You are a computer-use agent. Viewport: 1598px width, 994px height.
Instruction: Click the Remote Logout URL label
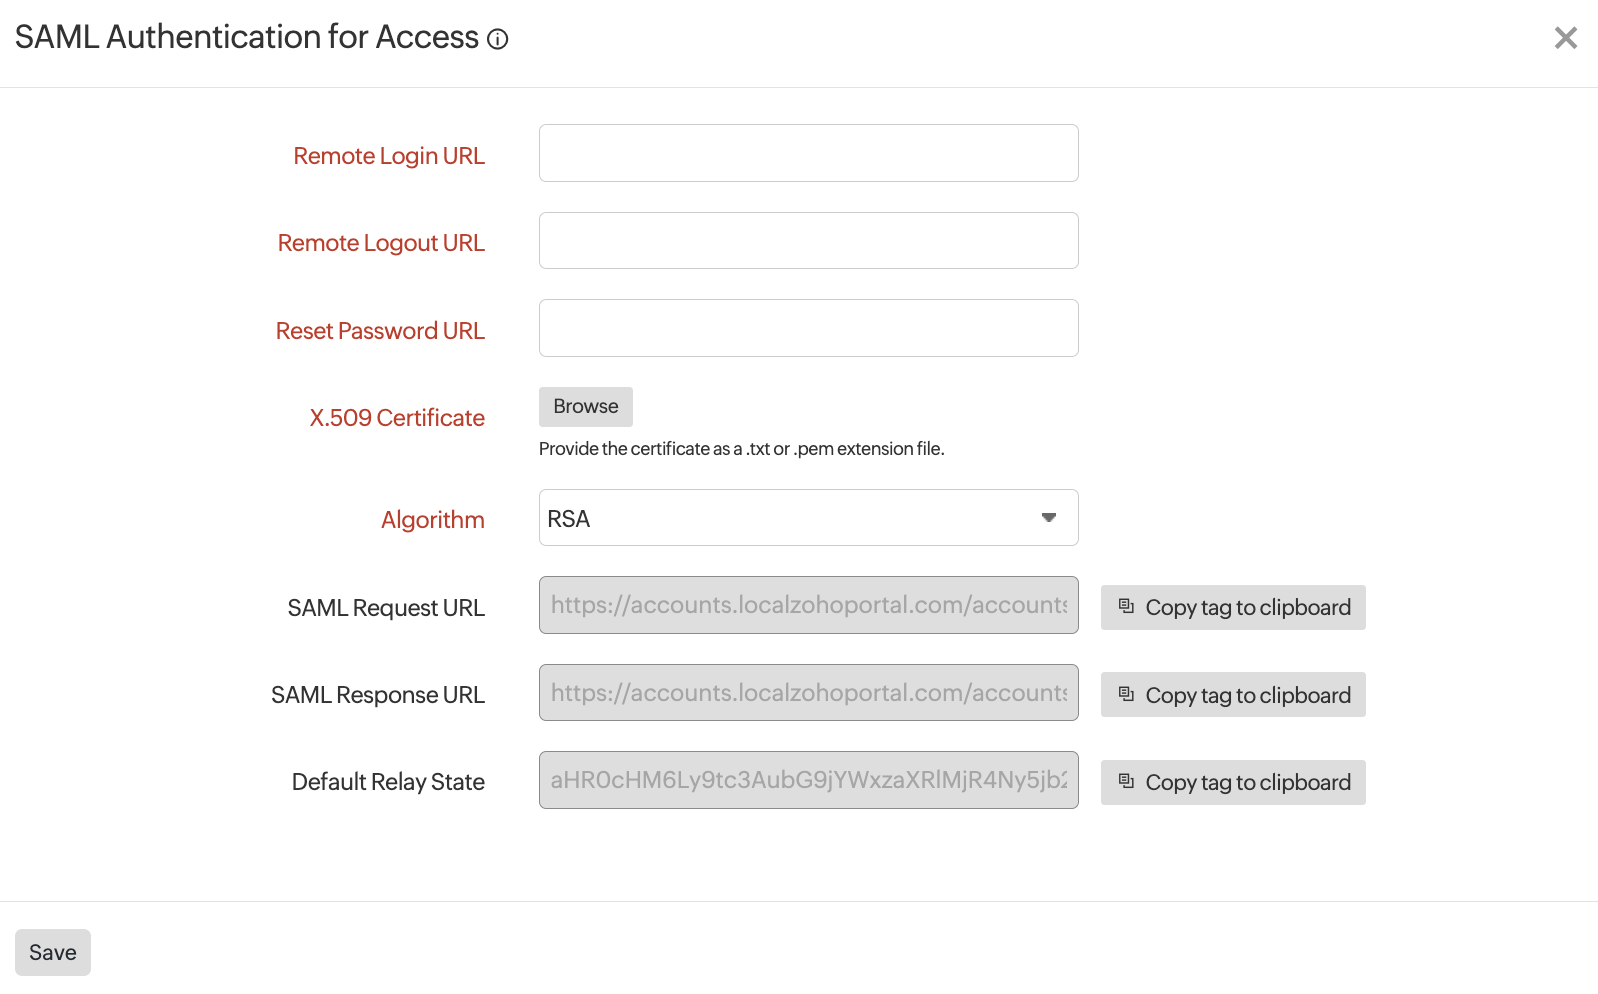(381, 243)
